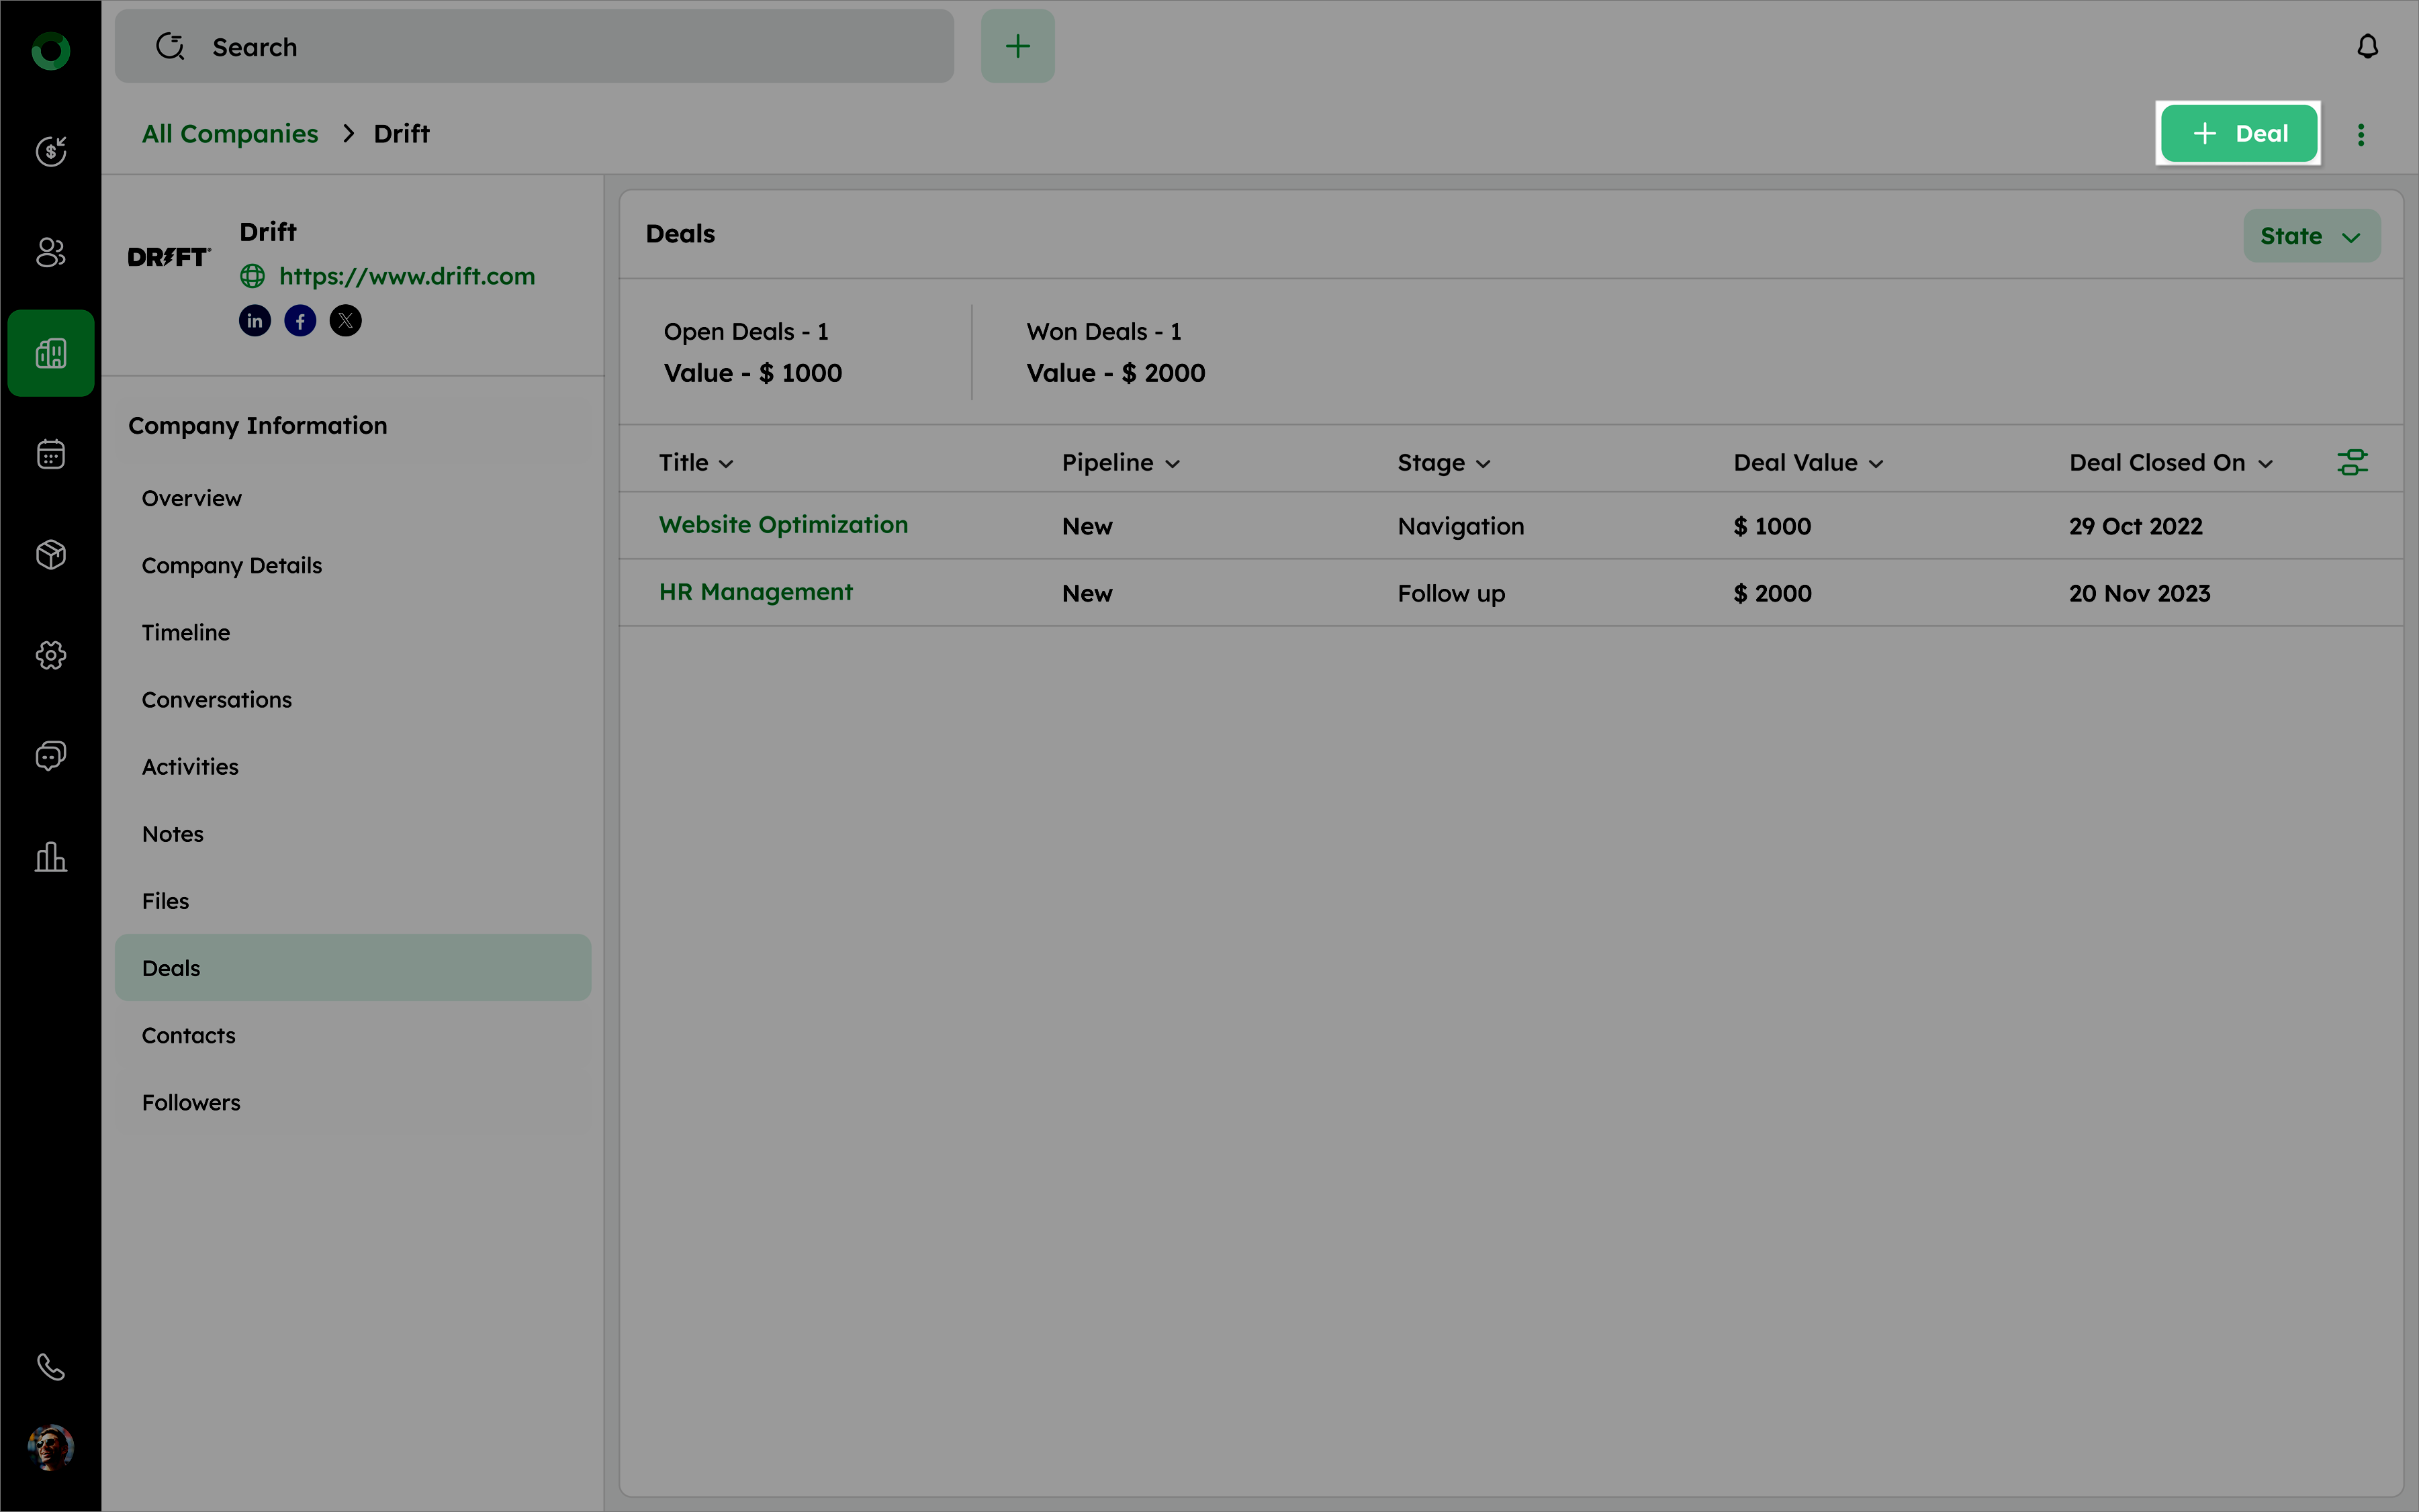Viewport: 2419px width, 1512px height.
Task: Open the reports bar chart icon
Action: click(x=51, y=857)
